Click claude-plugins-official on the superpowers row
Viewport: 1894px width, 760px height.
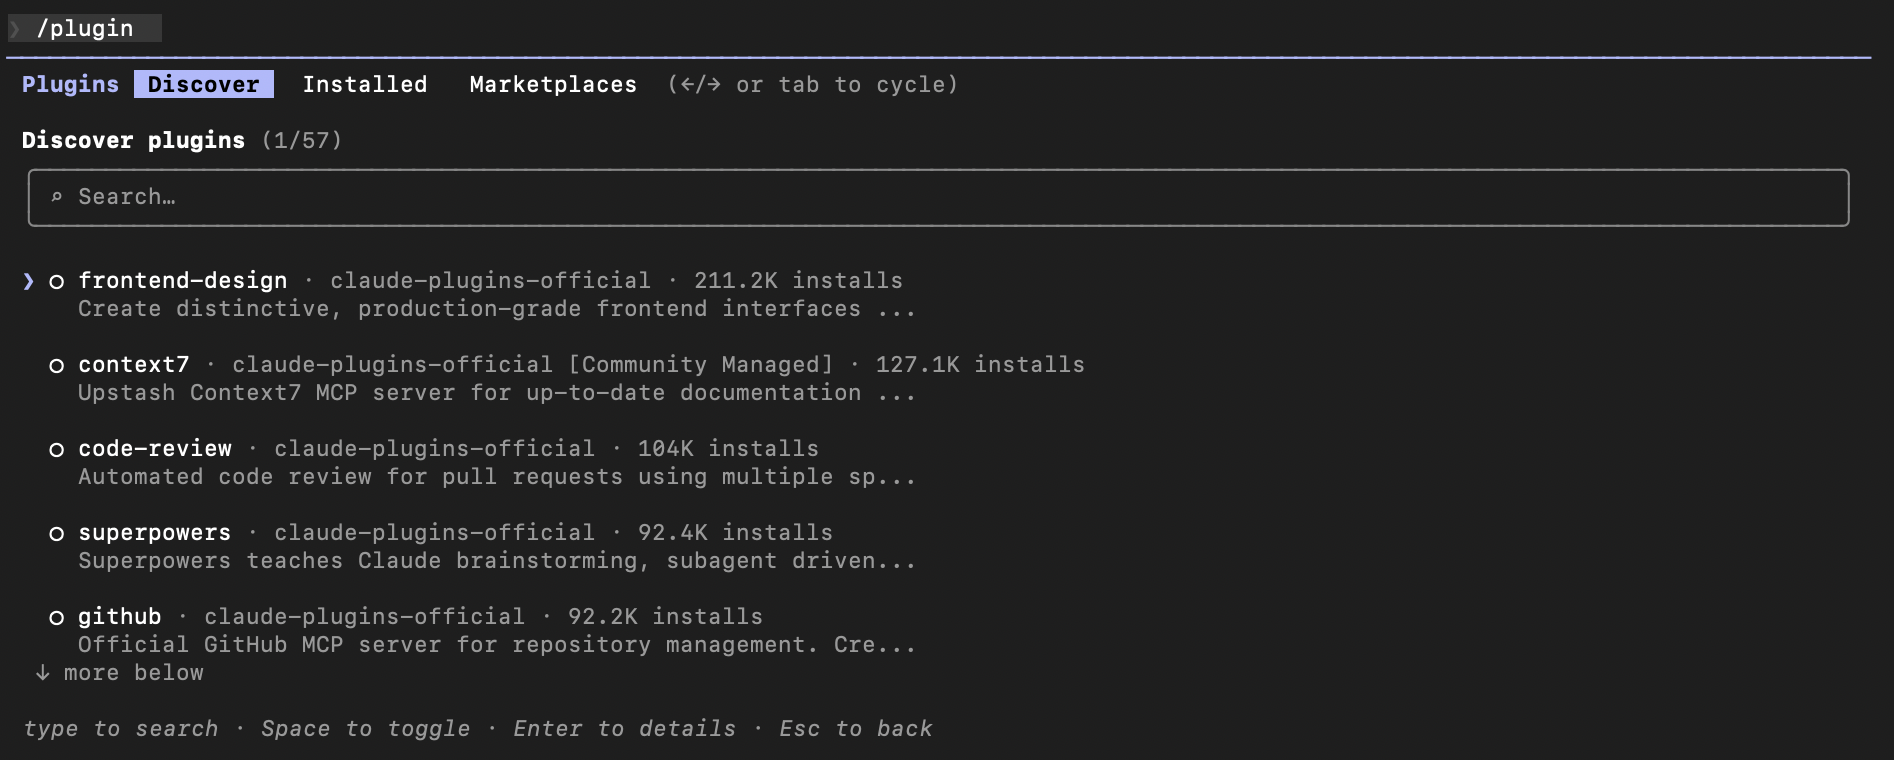click(x=435, y=533)
